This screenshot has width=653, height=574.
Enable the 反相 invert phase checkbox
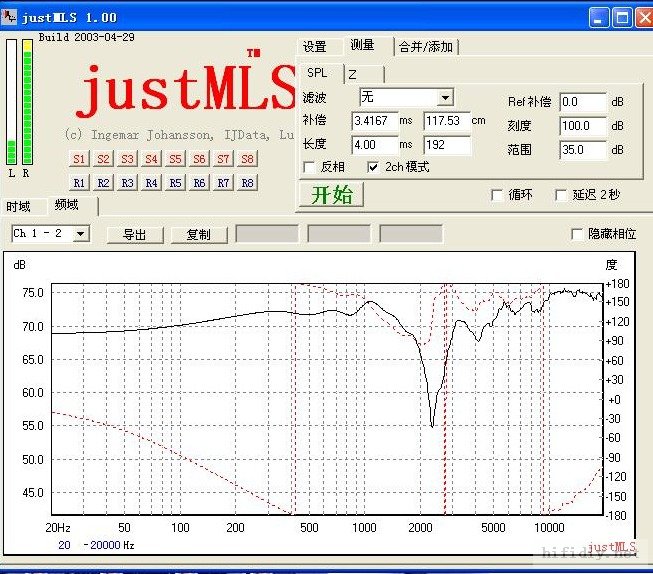pyautogui.click(x=309, y=167)
